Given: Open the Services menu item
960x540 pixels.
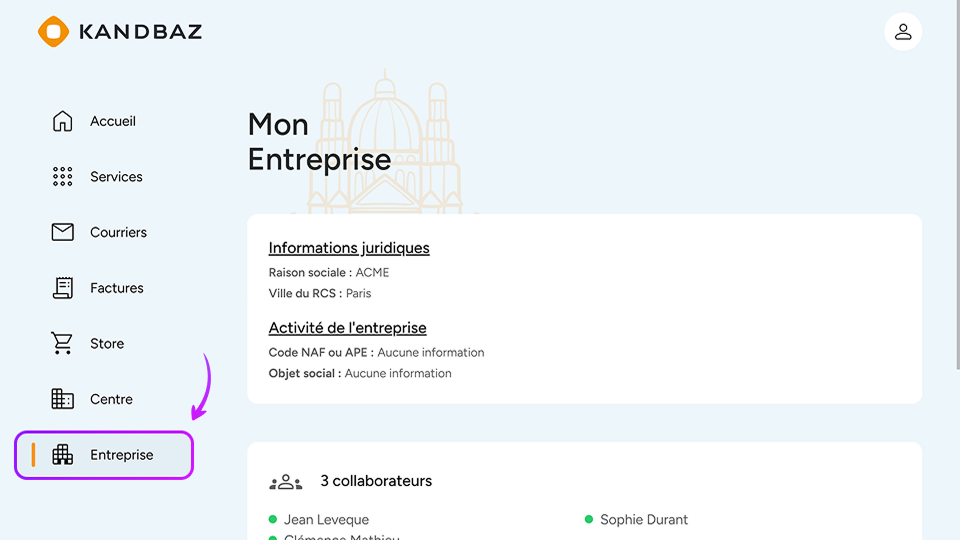Looking at the screenshot, I should tap(116, 177).
